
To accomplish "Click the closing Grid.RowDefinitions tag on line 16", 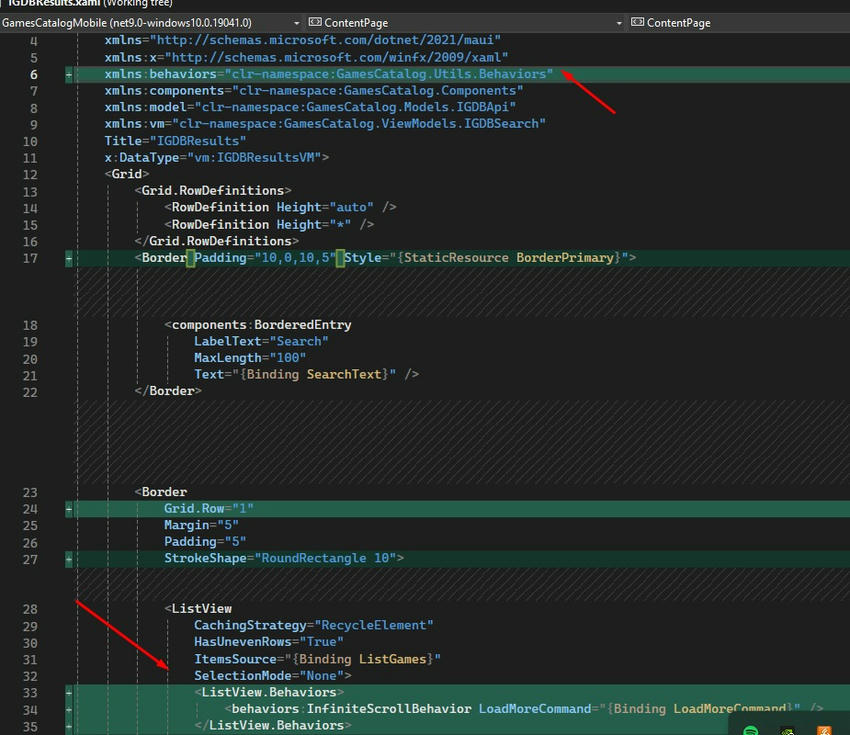I will (x=217, y=241).
